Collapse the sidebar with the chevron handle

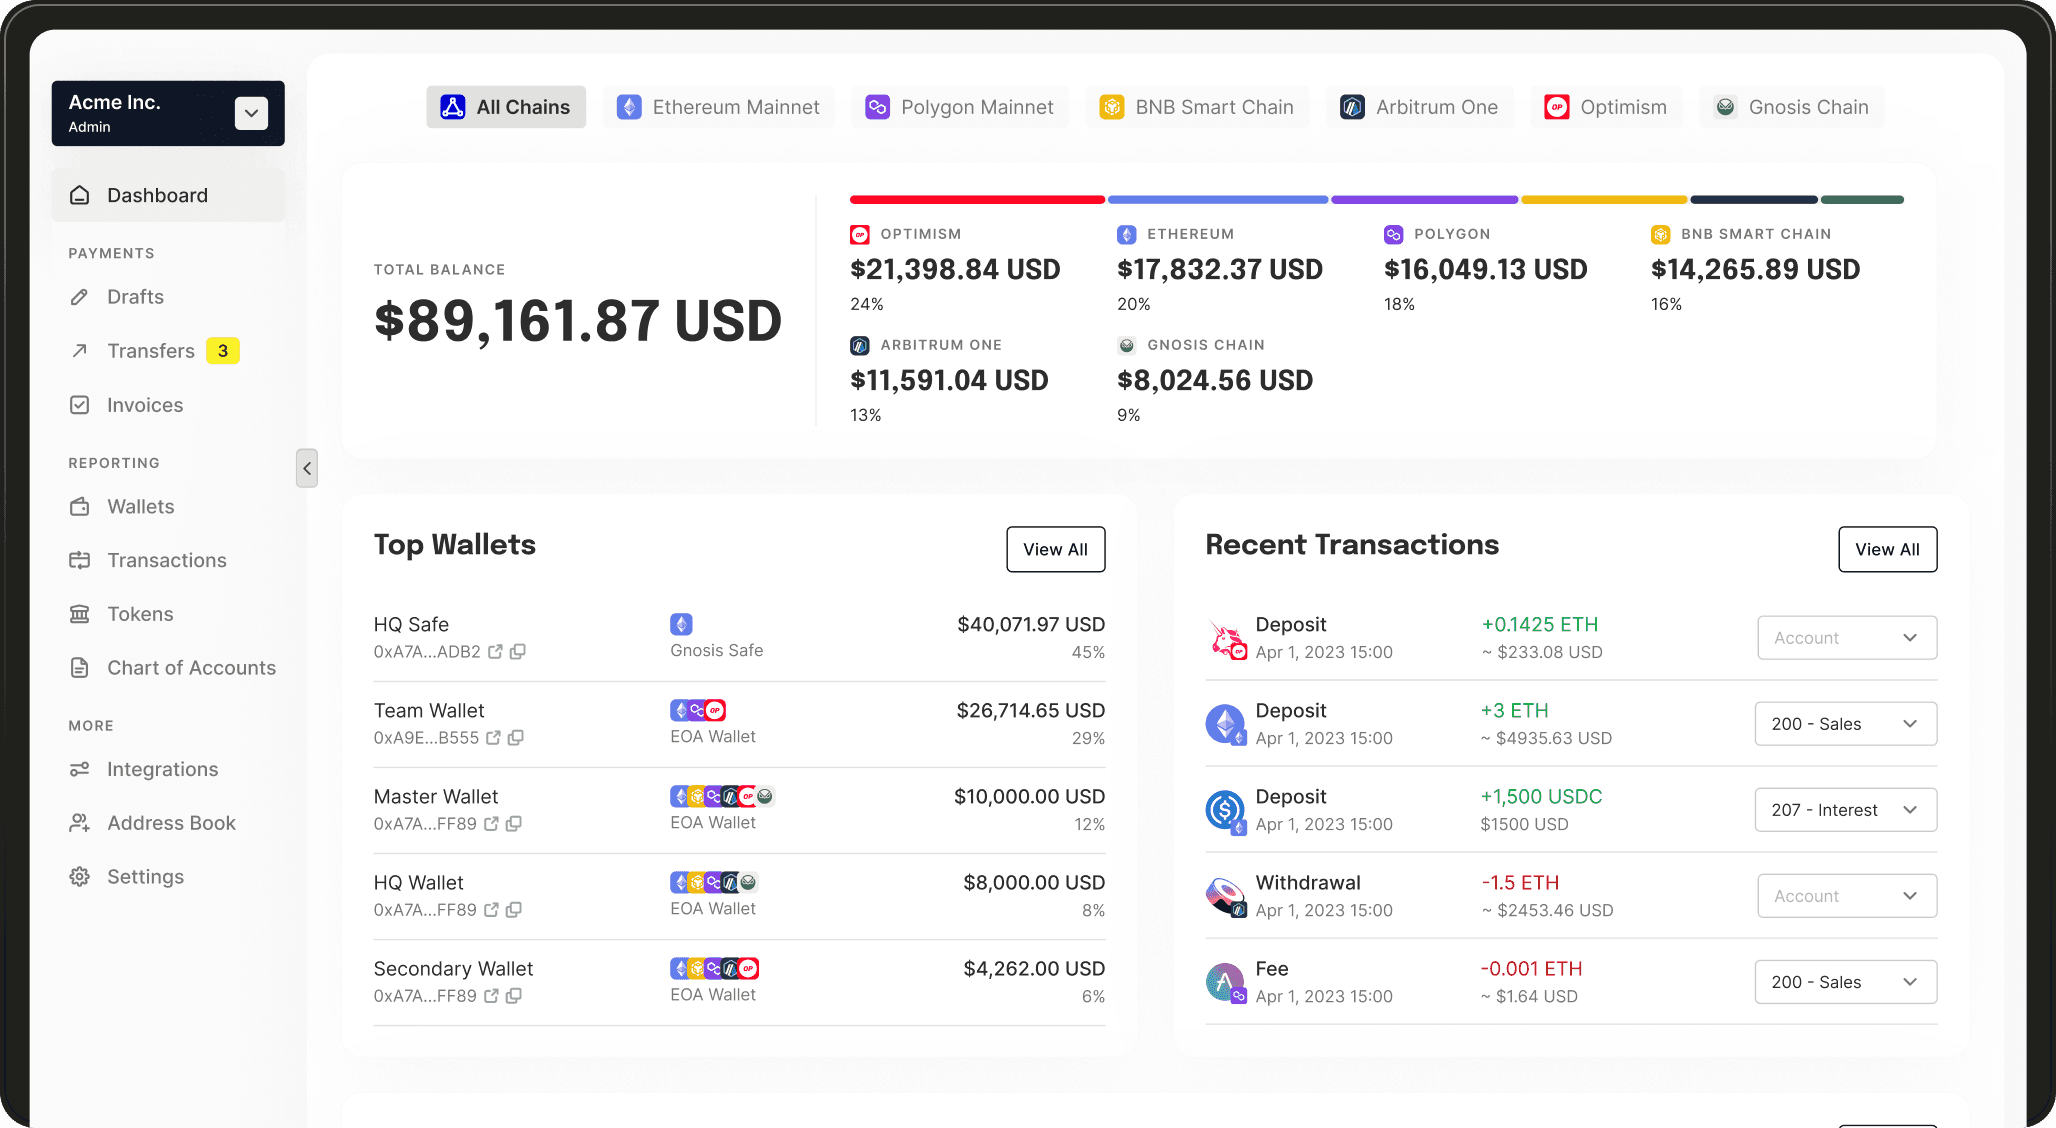tap(307, 468)
